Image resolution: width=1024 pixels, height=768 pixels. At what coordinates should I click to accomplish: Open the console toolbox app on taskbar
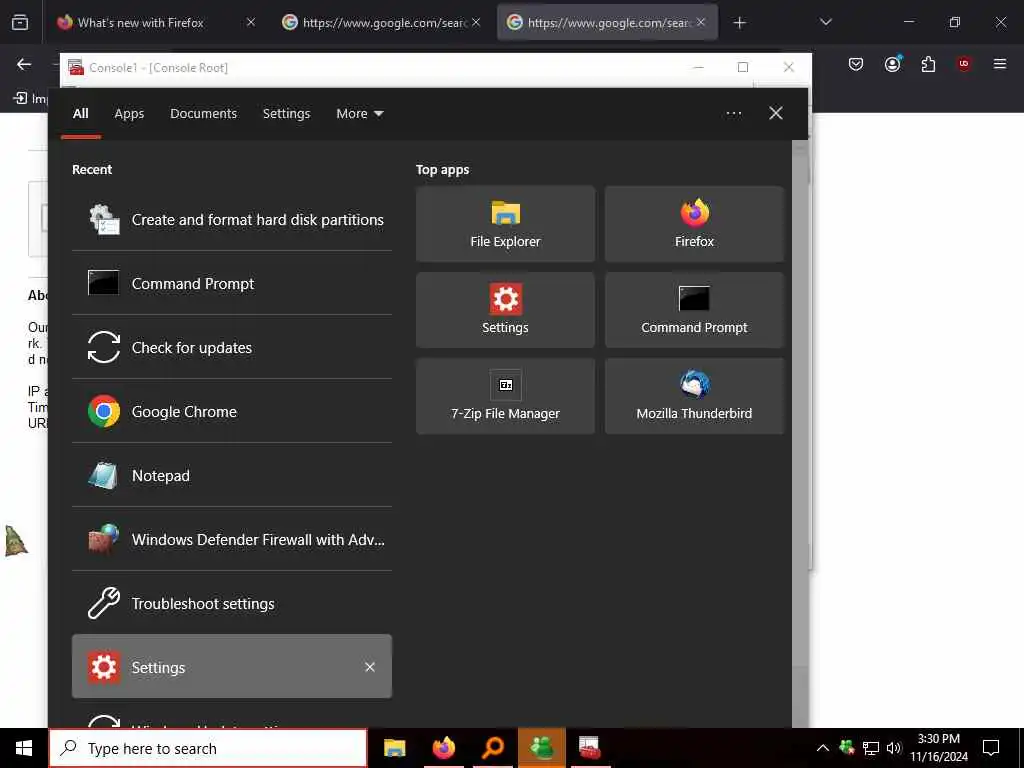[590, 748]
